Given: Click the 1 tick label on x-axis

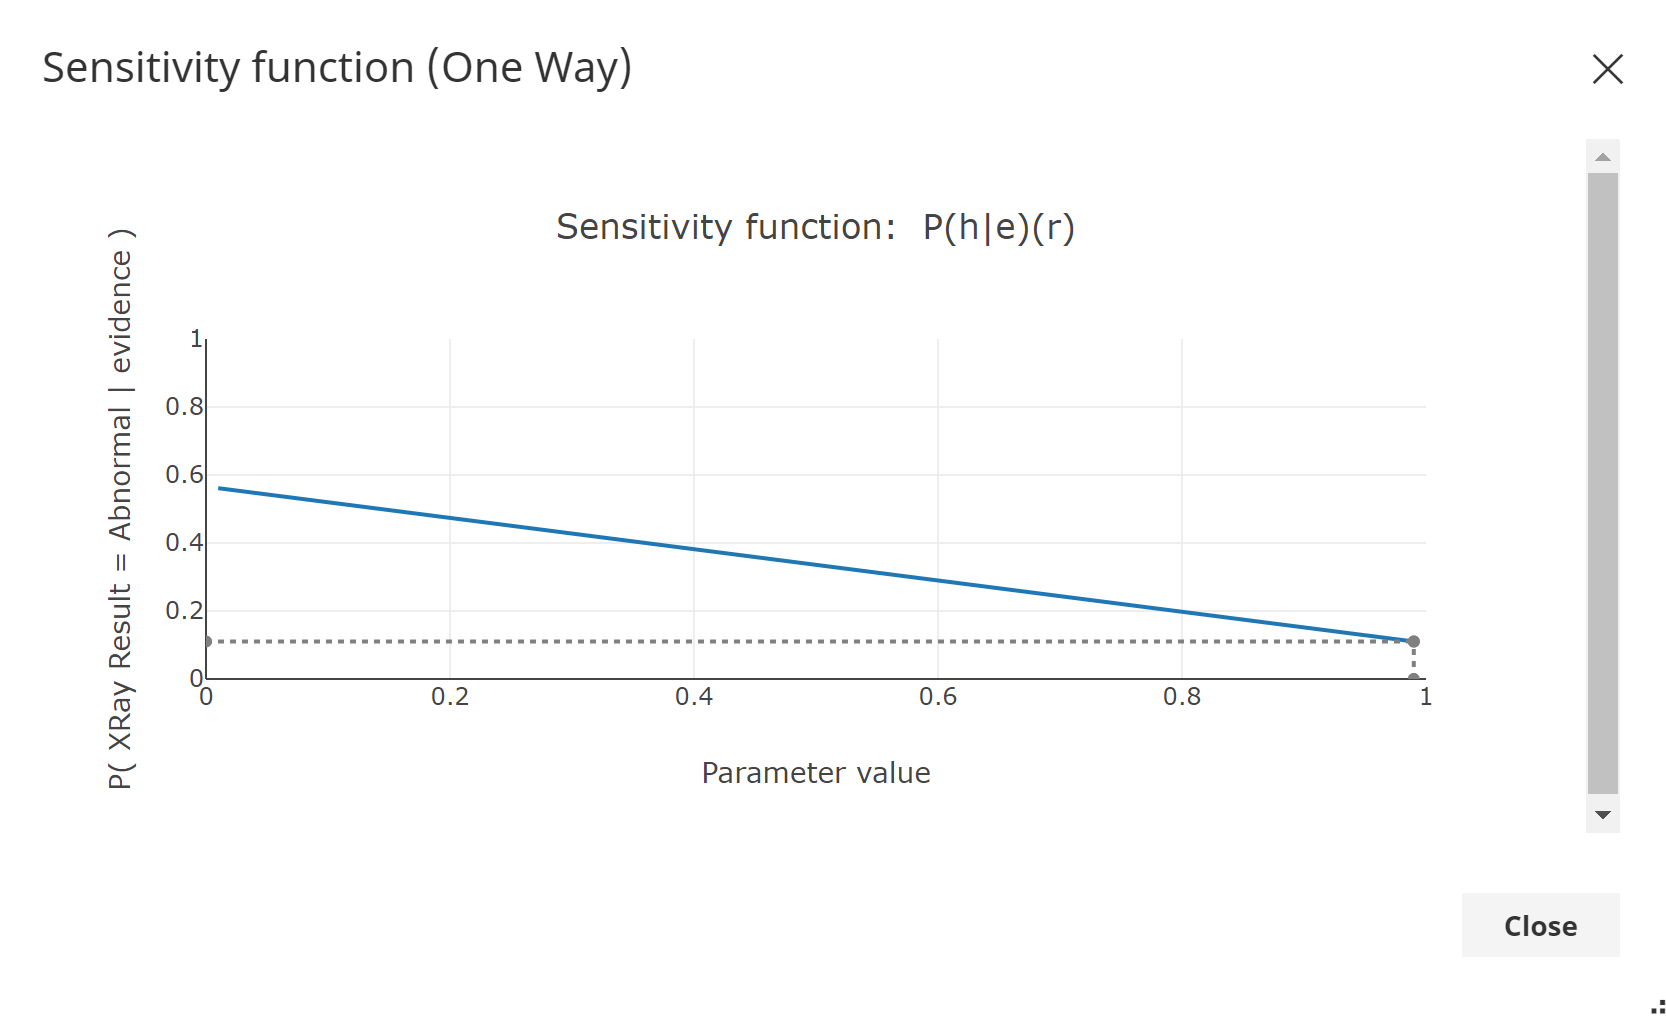Looking at the screenshot, I should tap(1424, 698).
